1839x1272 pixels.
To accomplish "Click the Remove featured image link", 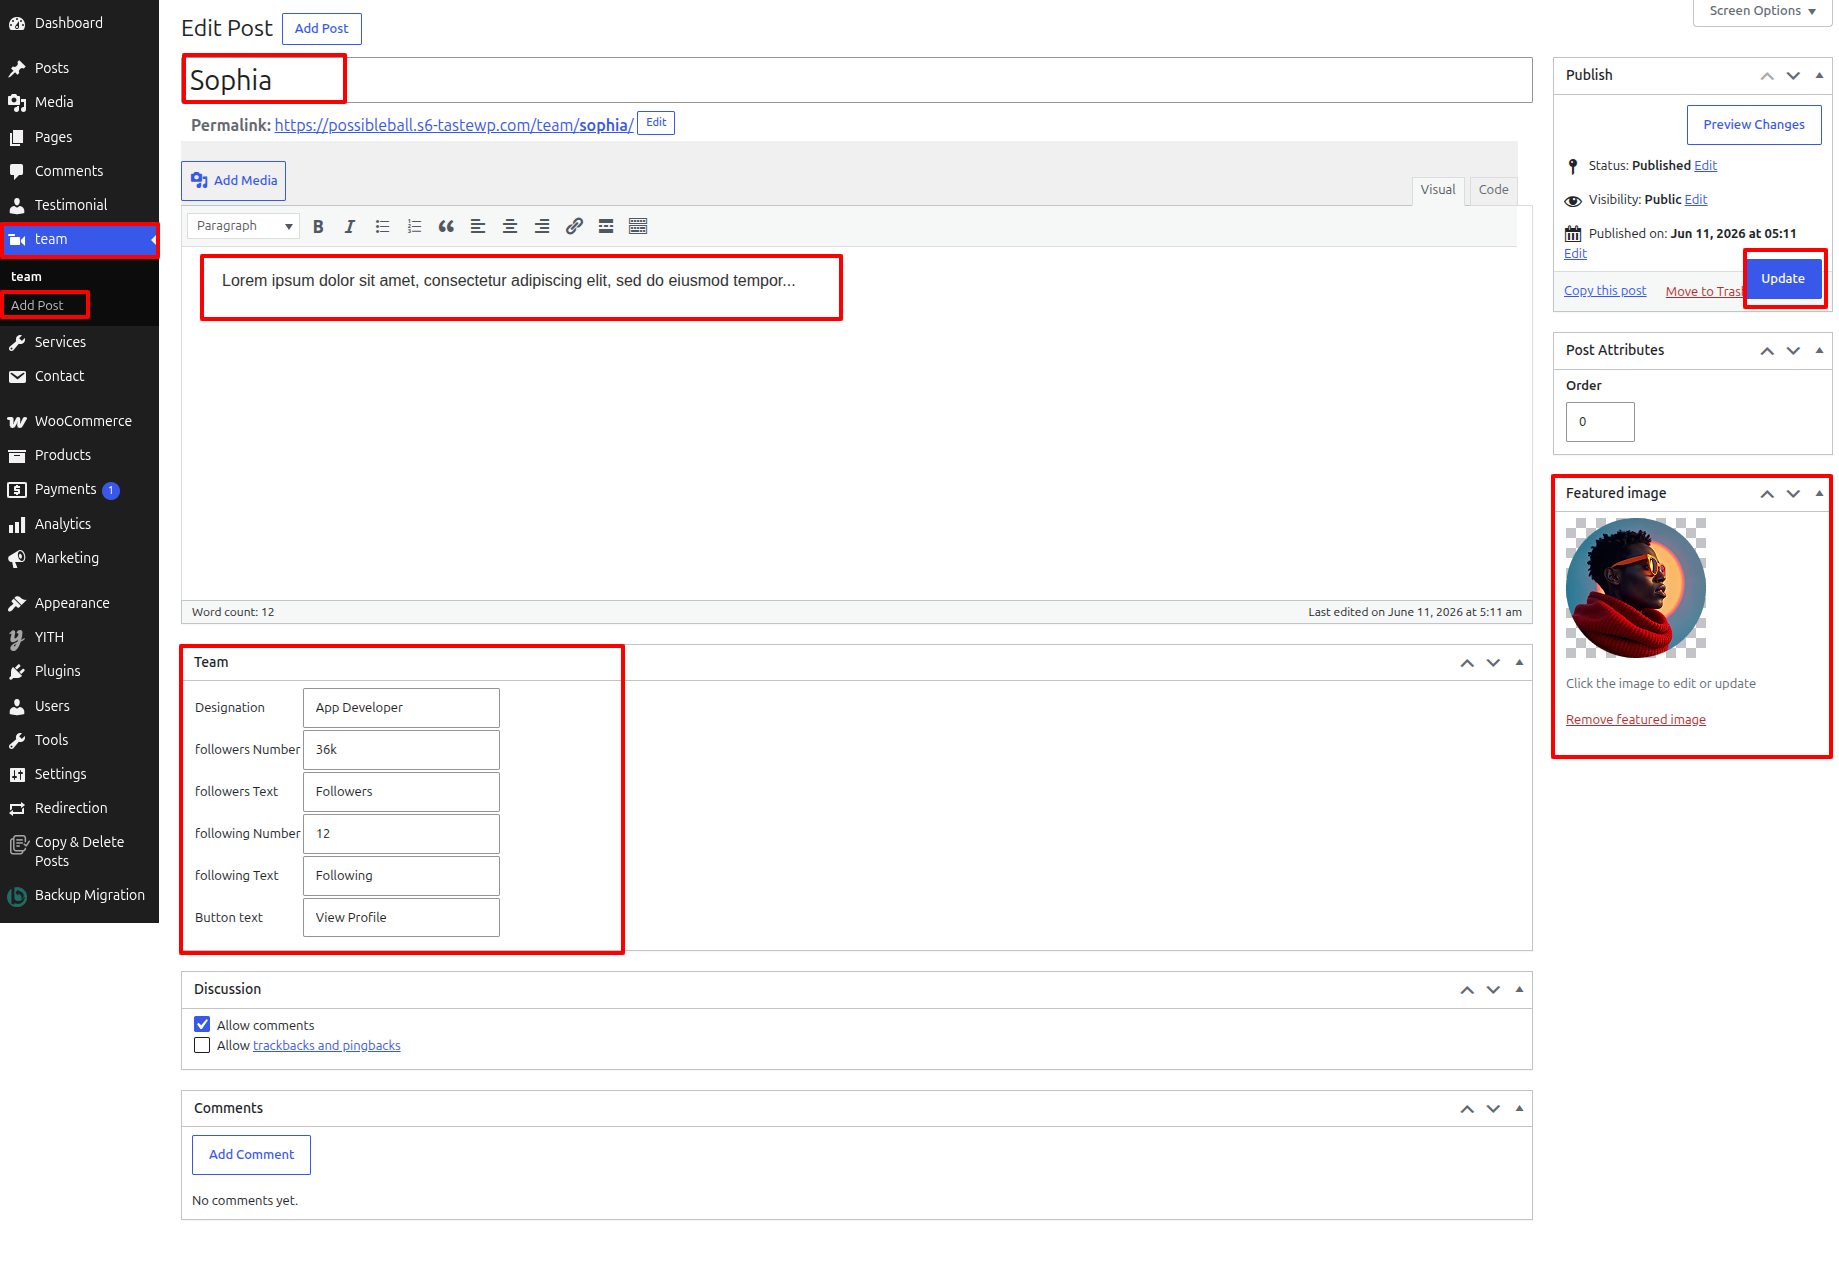I will coord(1635,720).
